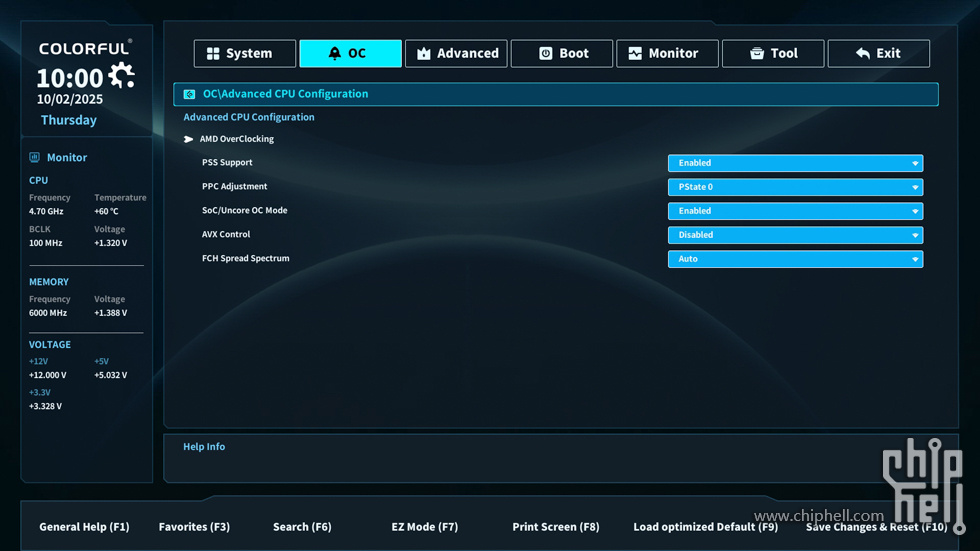This screenshot has width=980, height=551.
Task: Change the AVX Control Disabled setting
Action: pos(795,235)
